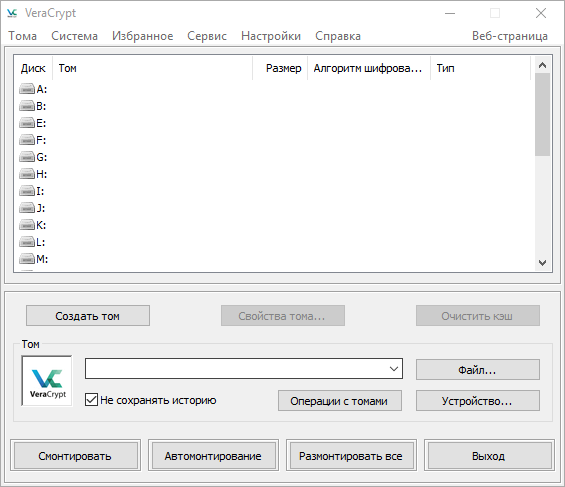Open the Система menu
The width and height of the screenshot is (565, 487).
coord(74,36)
